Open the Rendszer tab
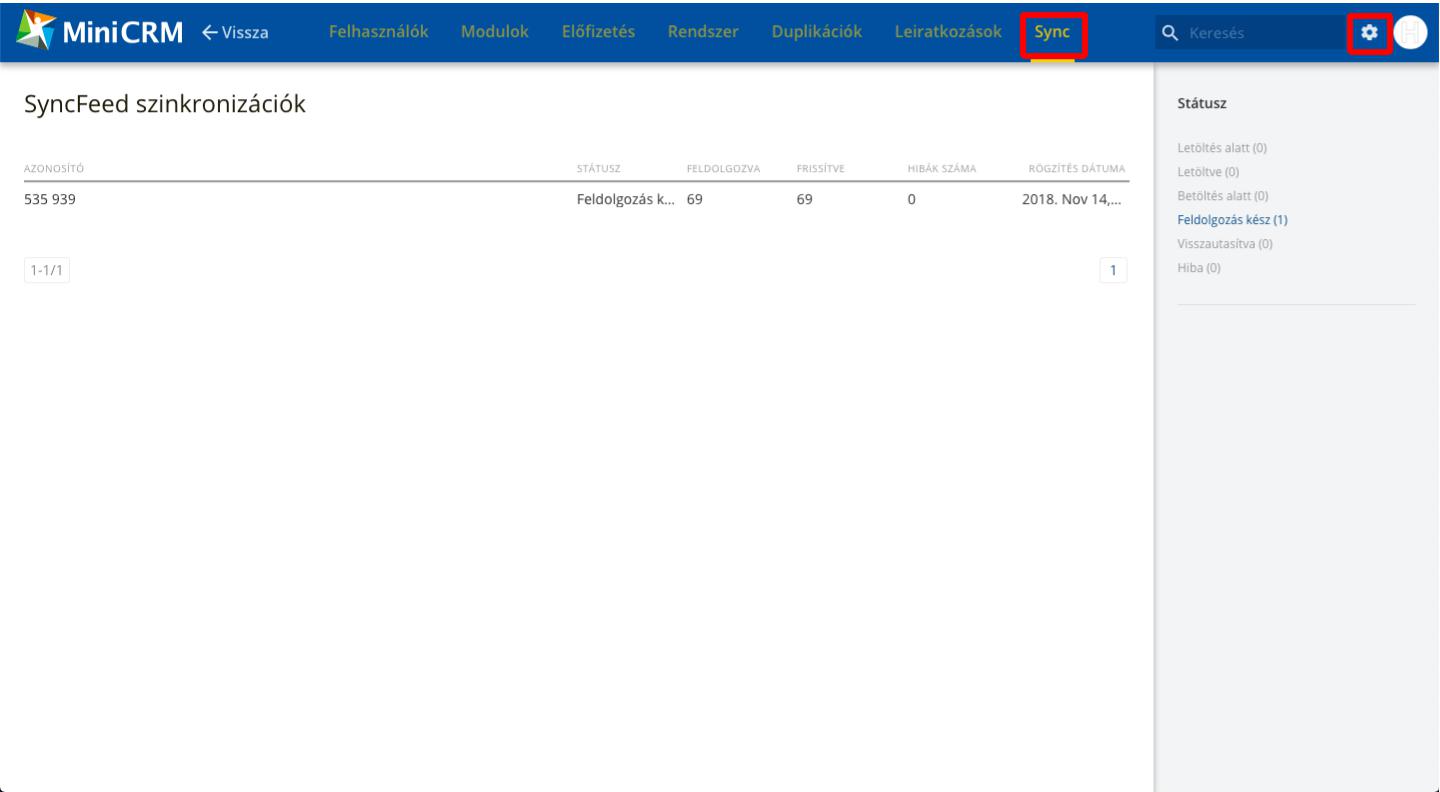This screenshot has width=1440, height=792. 703,32
